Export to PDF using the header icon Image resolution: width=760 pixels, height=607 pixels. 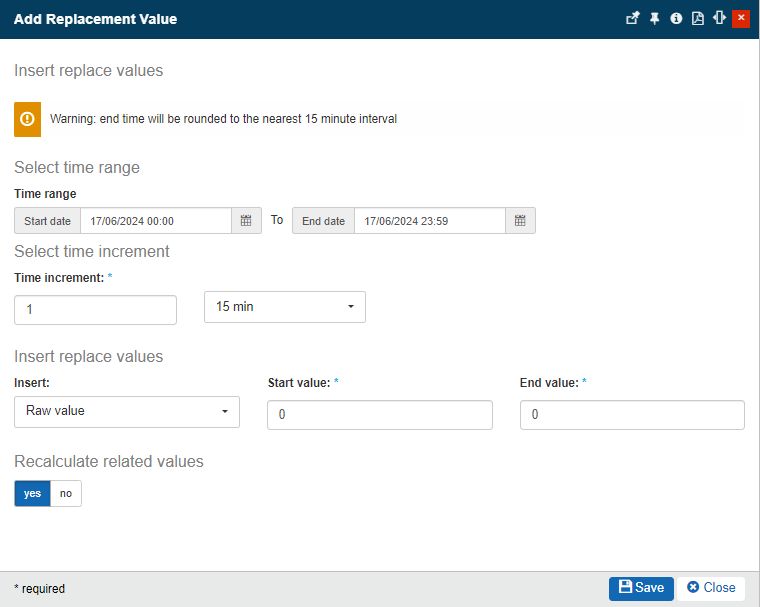[698, 19]
